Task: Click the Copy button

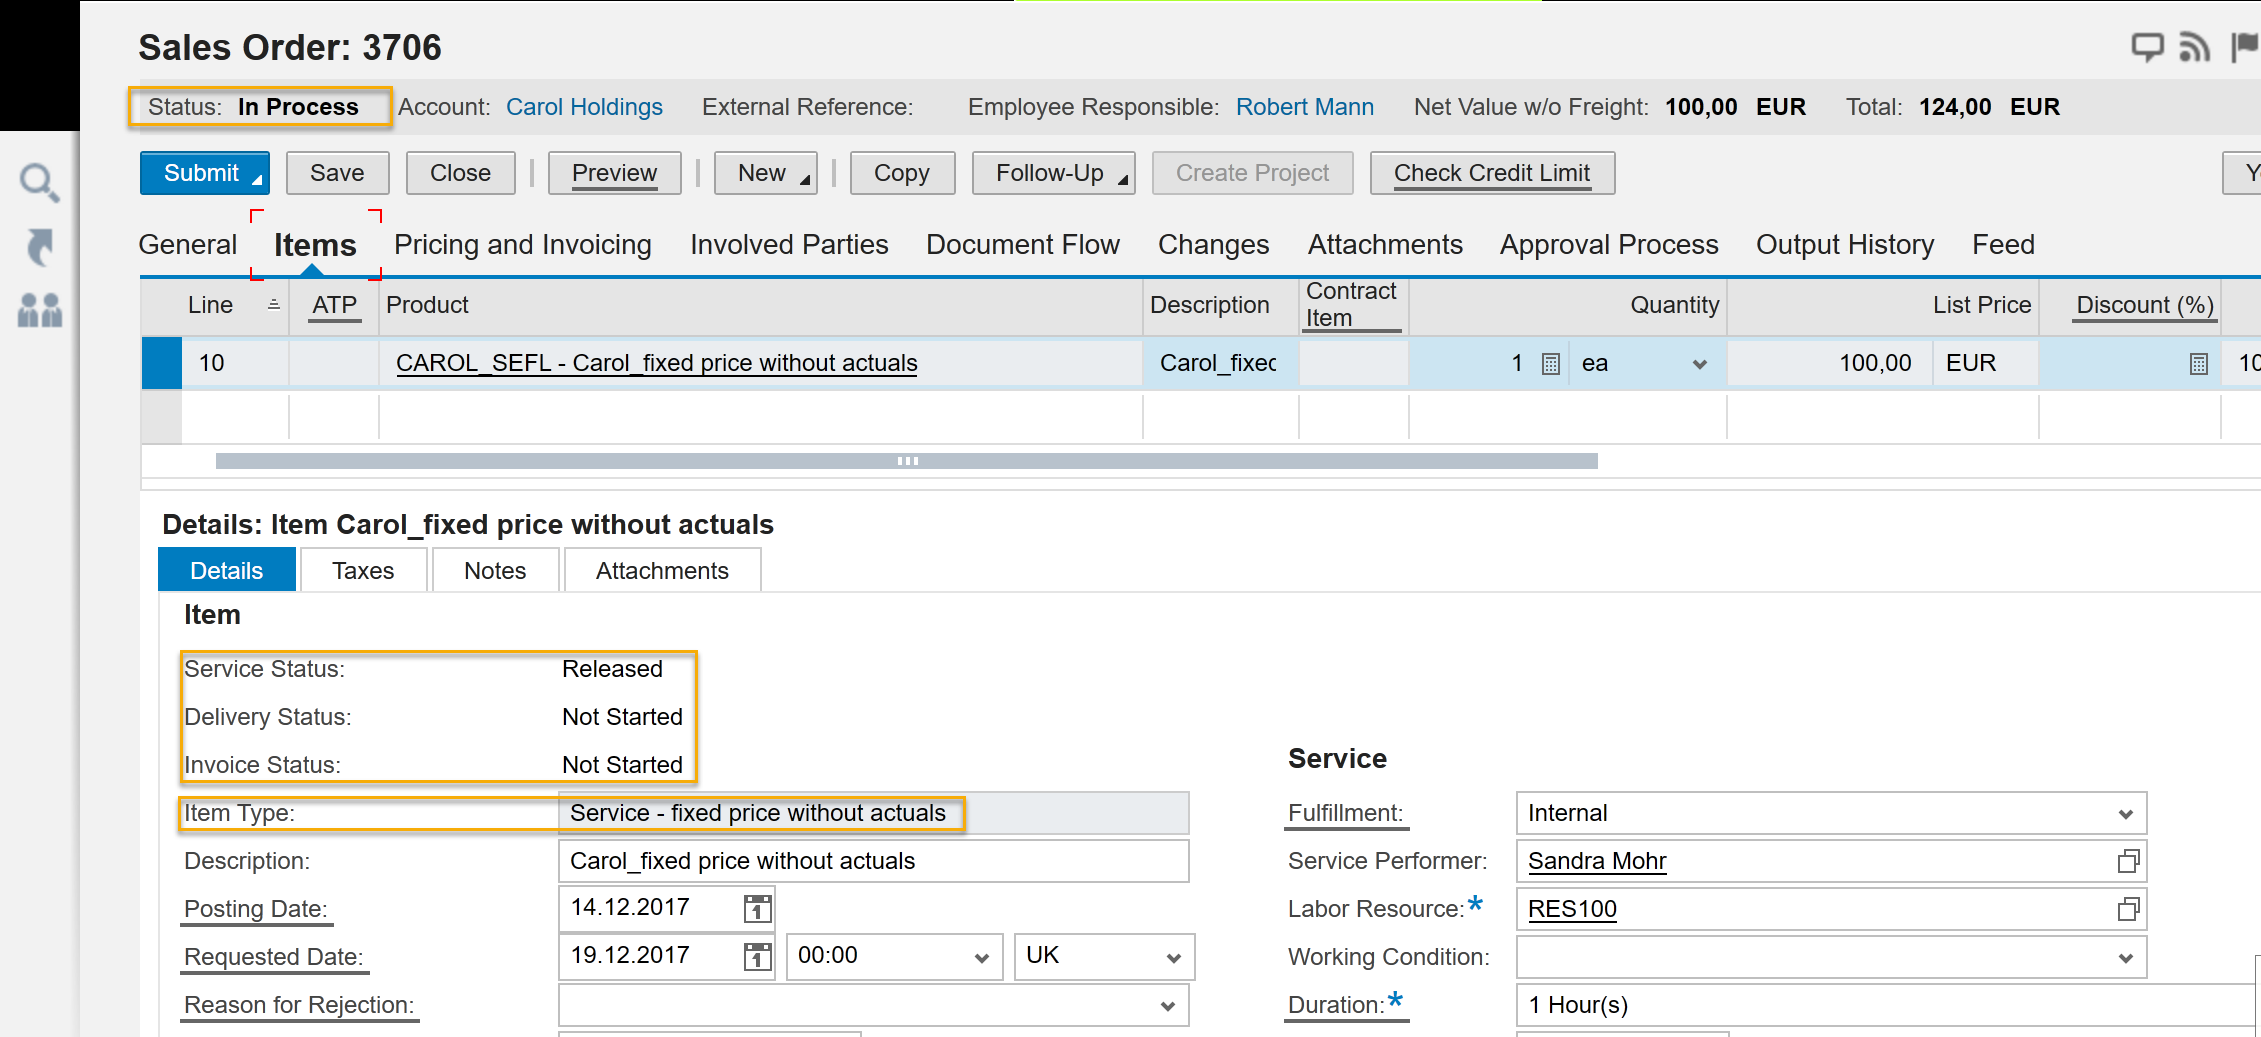Action: pos(902,173)
